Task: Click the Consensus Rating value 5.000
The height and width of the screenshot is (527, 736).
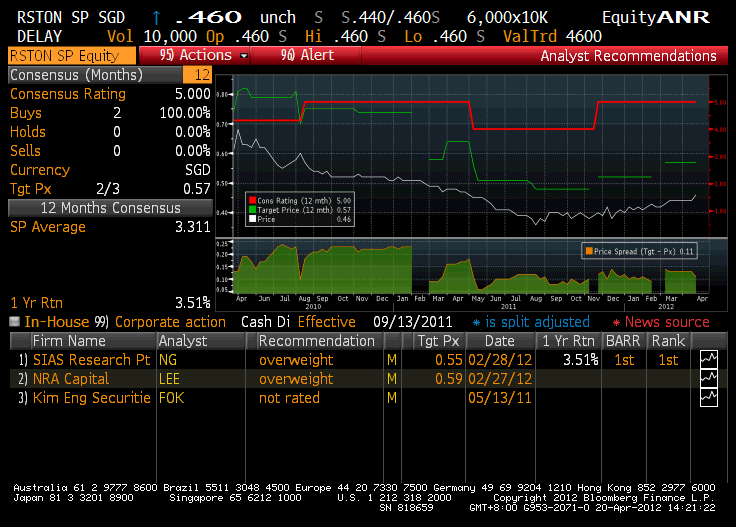Action: coord(192,94)
